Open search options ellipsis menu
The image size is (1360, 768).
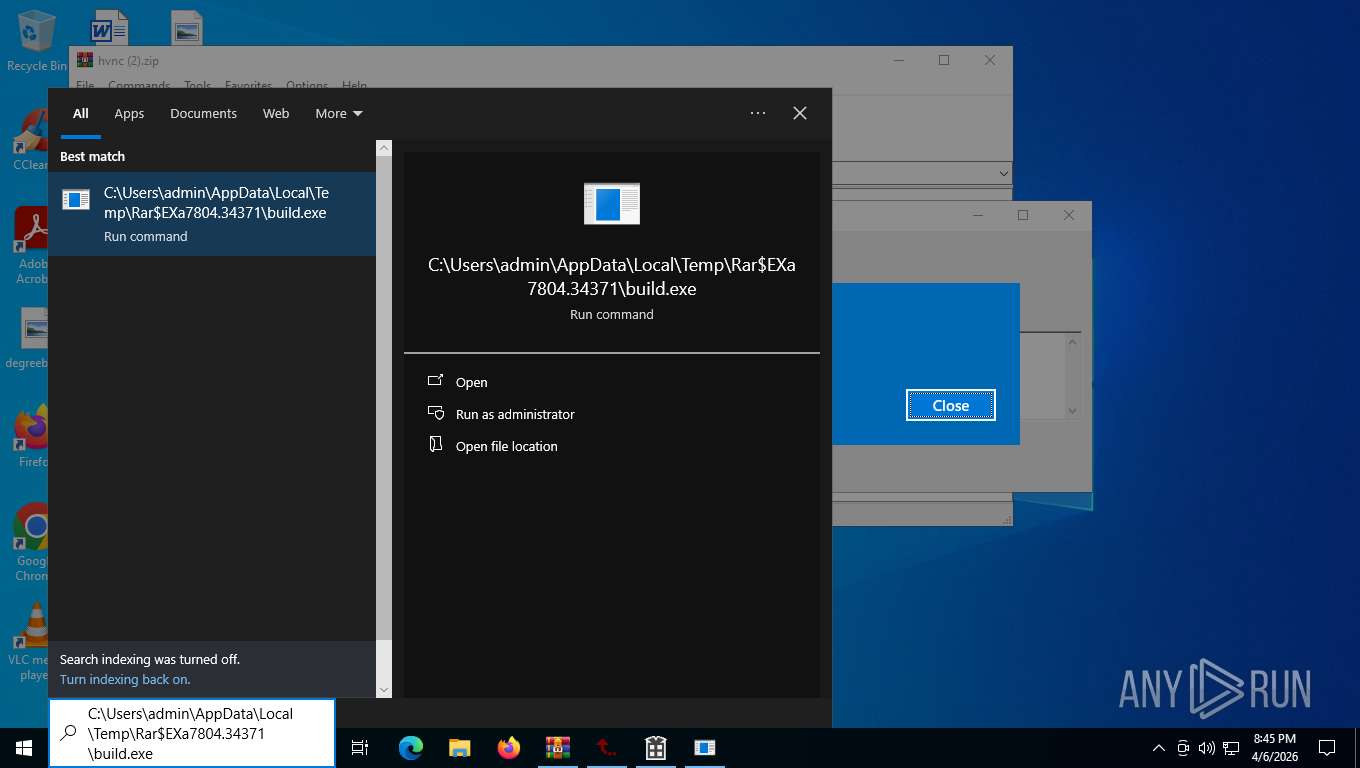(758, 113)
